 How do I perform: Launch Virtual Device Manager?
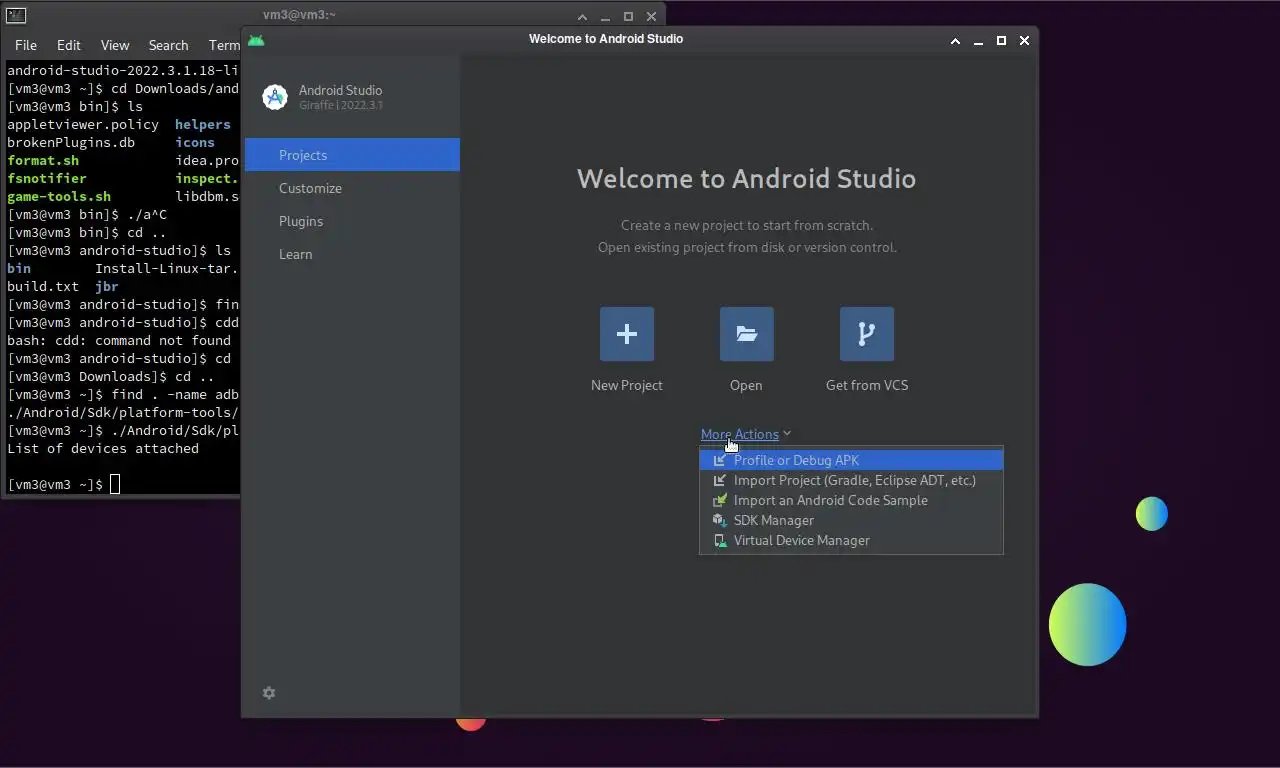pos(851,540)
